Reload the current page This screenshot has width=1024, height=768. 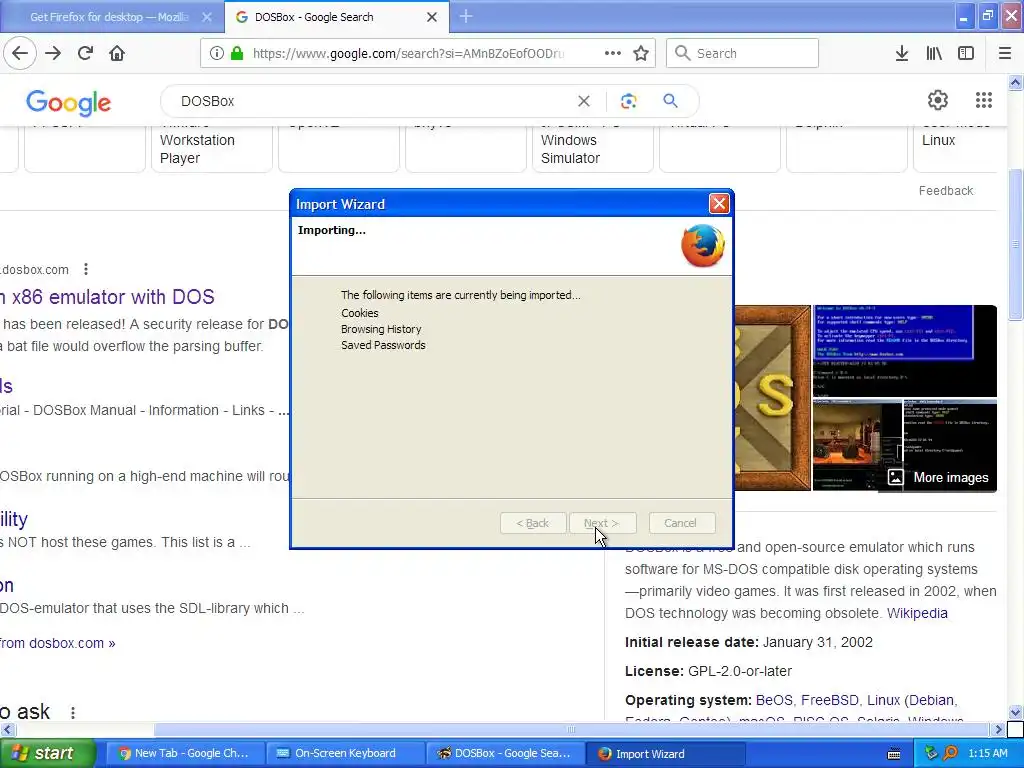(85, 53)
